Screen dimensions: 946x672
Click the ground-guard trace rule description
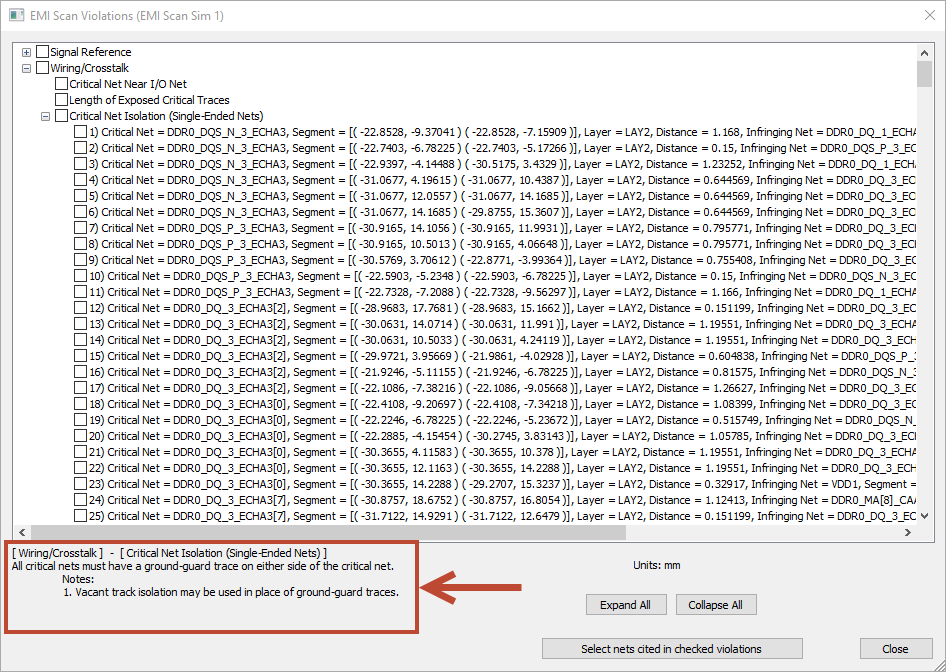tap(202, 566)
